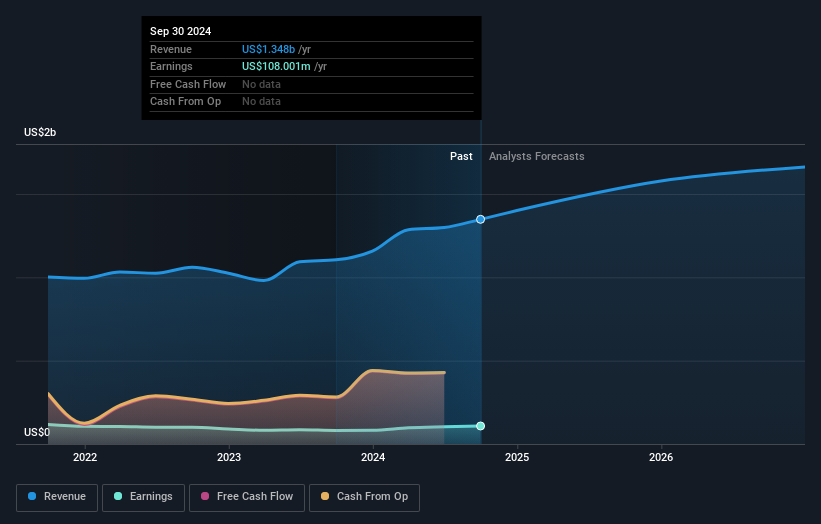Click the Cash From Op No data cell
821x524 pixels.
[261, 102]
